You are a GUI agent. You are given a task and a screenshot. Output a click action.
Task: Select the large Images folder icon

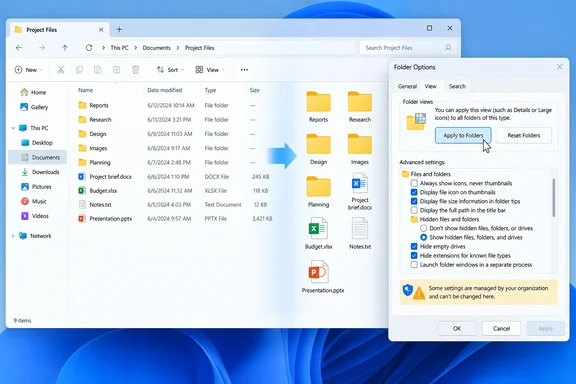360,144
